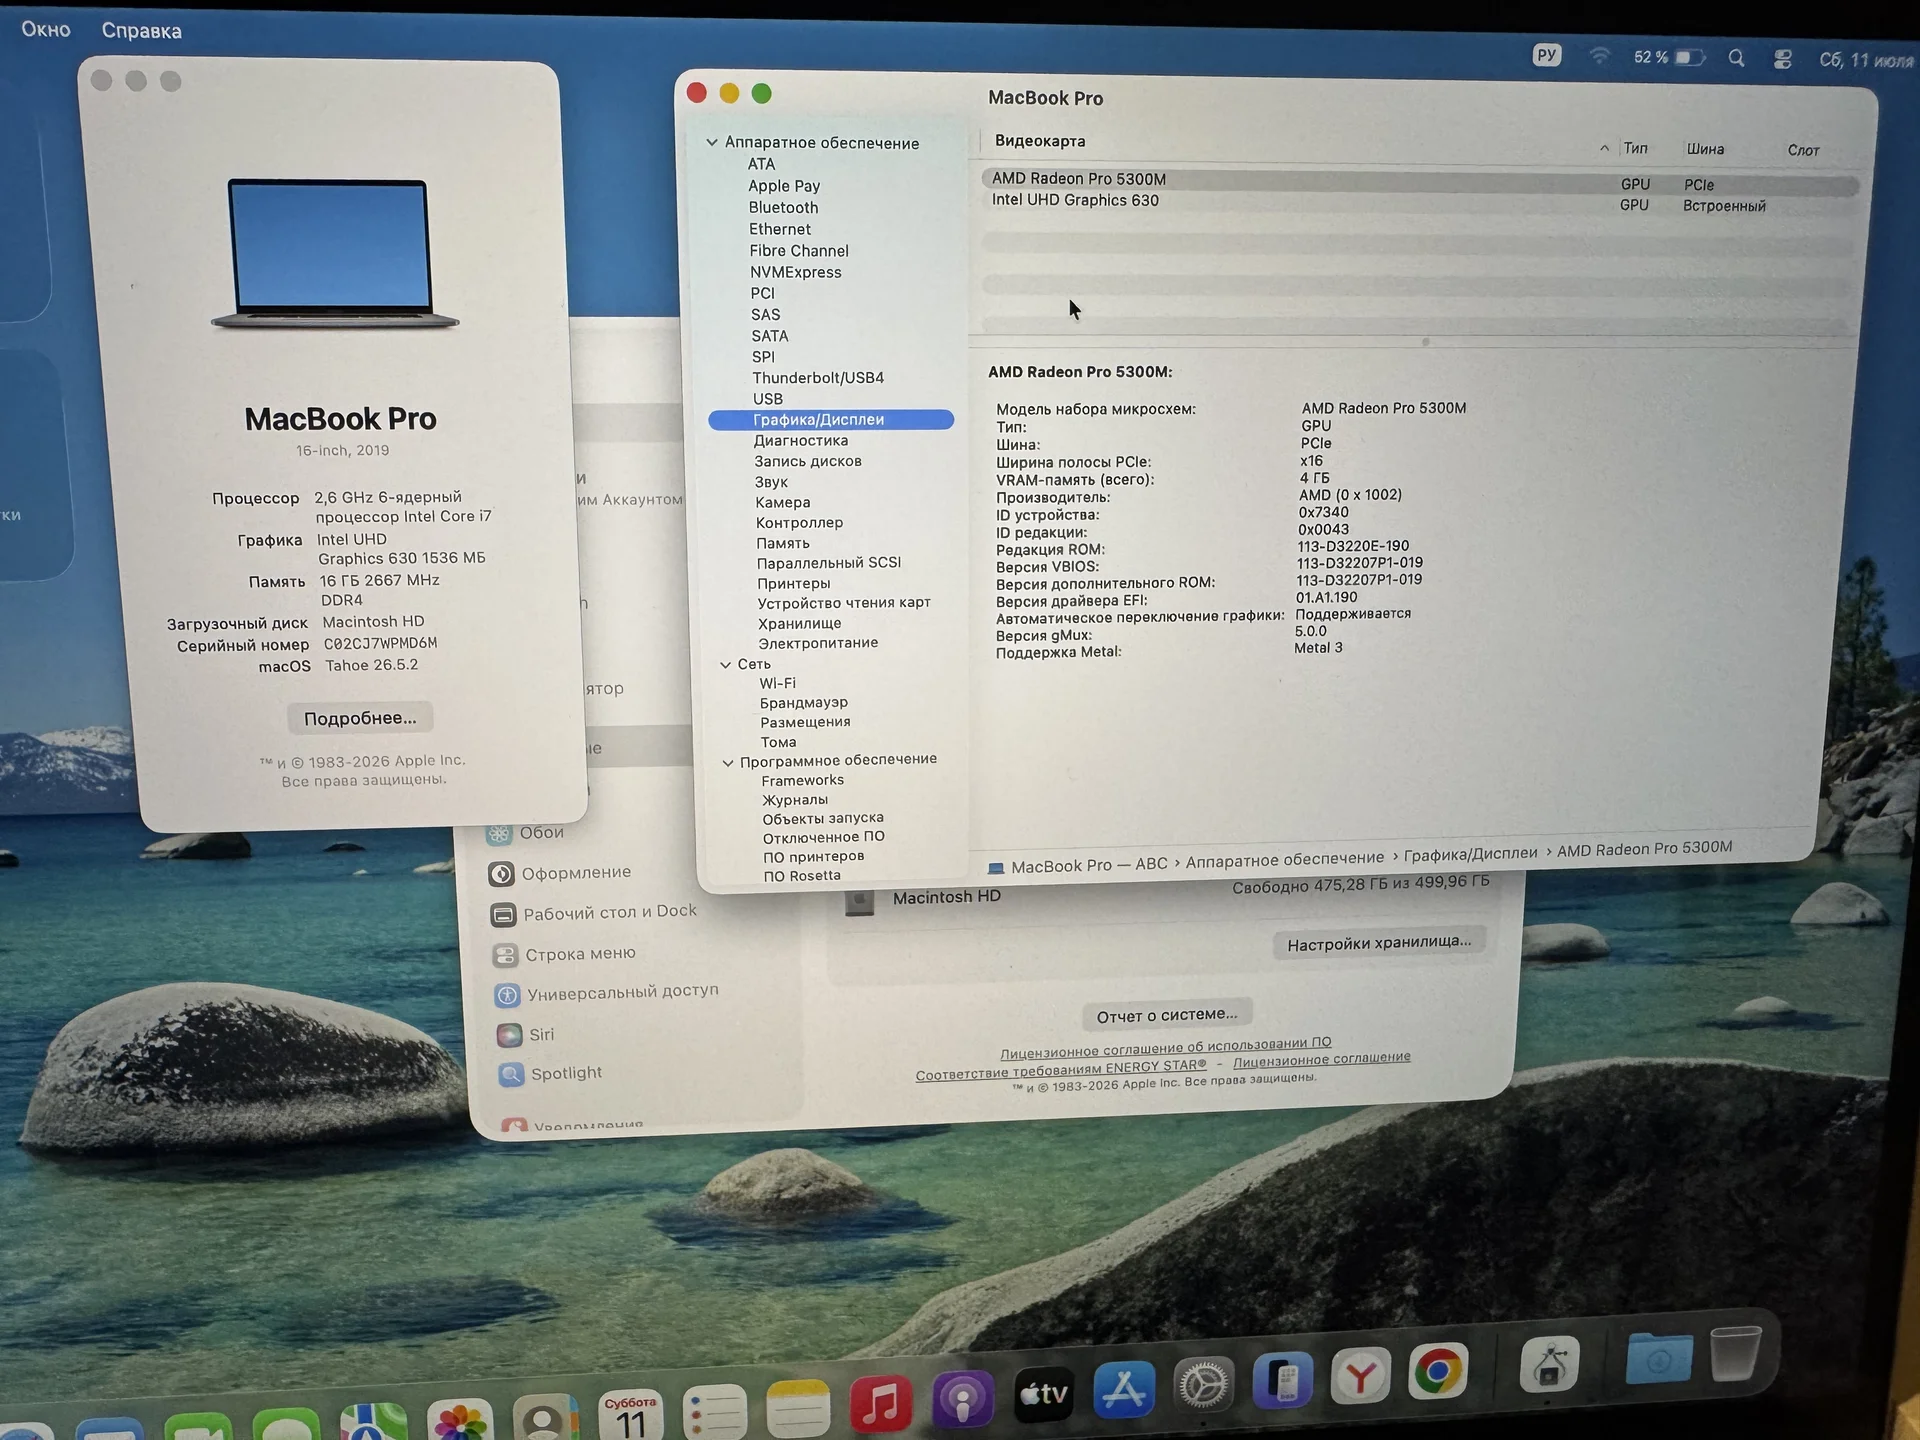Select NVMExpress in the hardware tree
This screenshot has width=1920, height=1440.
pos(795,272)
